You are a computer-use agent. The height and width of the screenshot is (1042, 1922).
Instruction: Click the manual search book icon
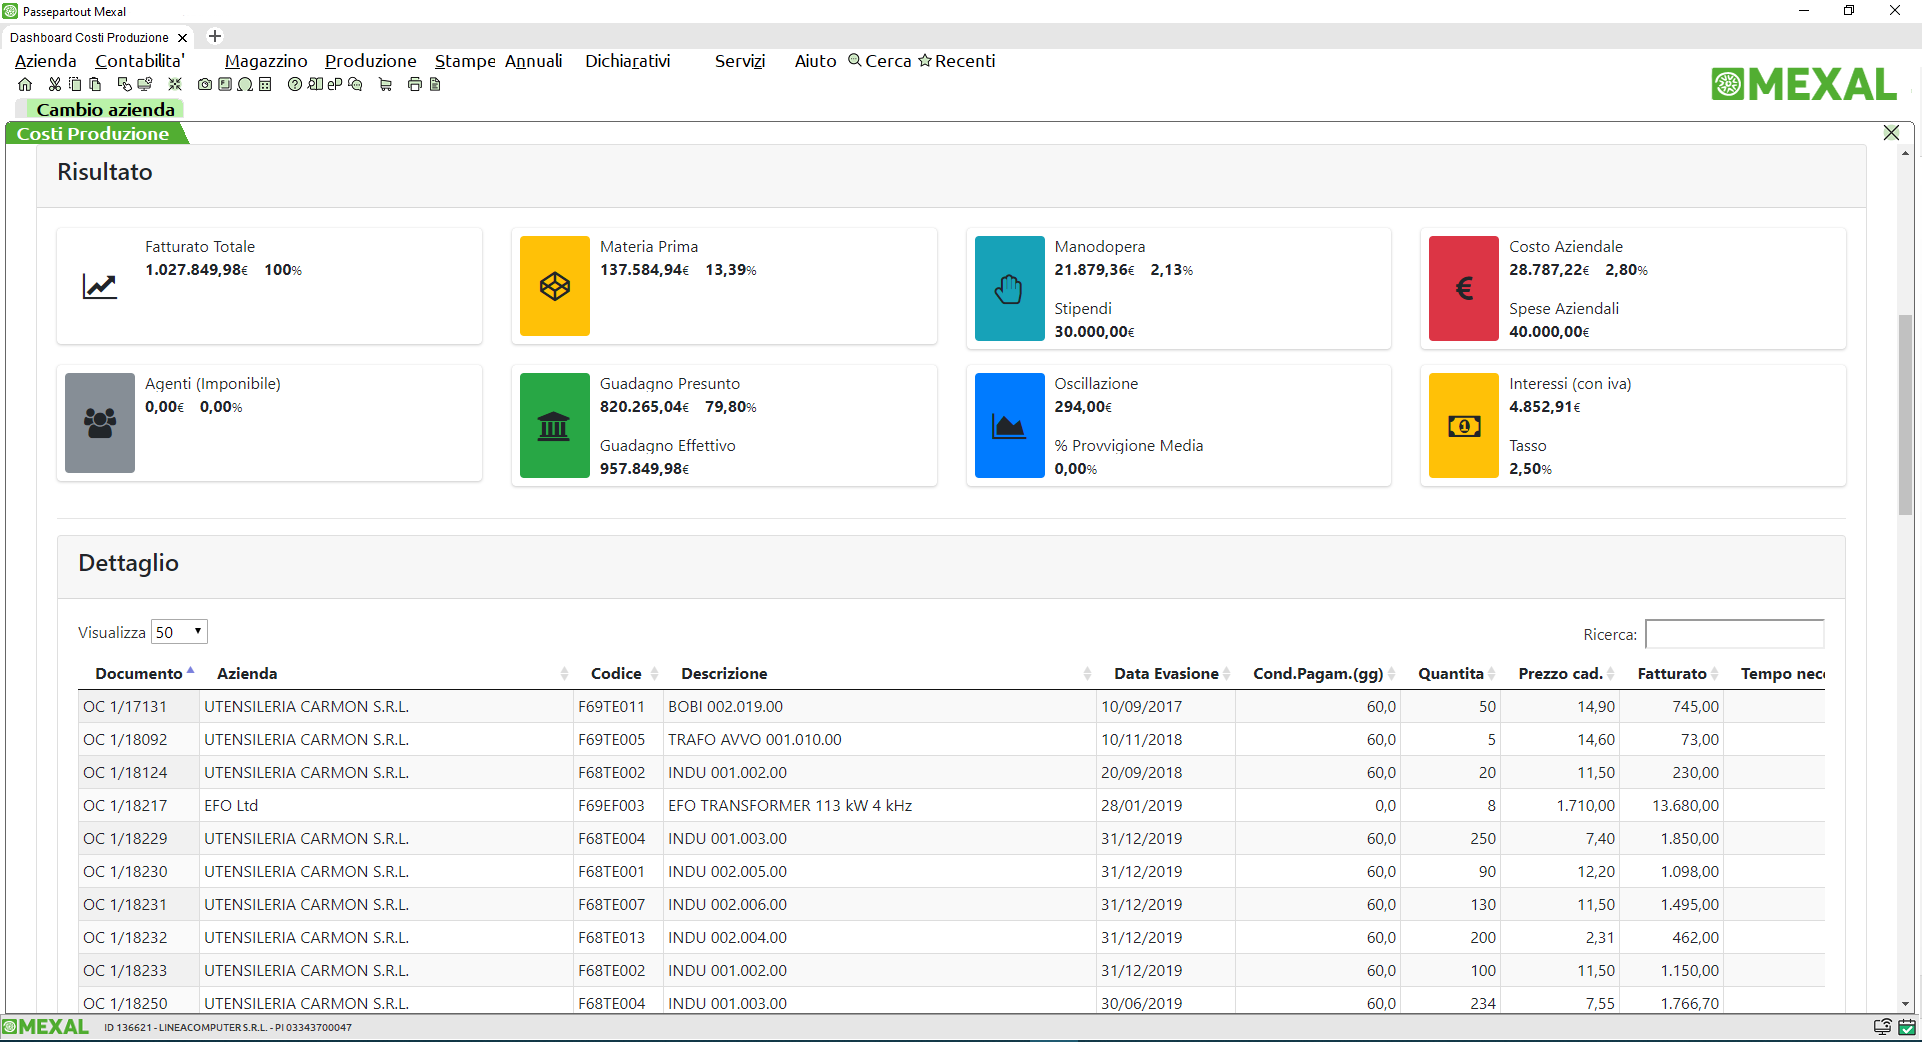click(x=315, y=85)
